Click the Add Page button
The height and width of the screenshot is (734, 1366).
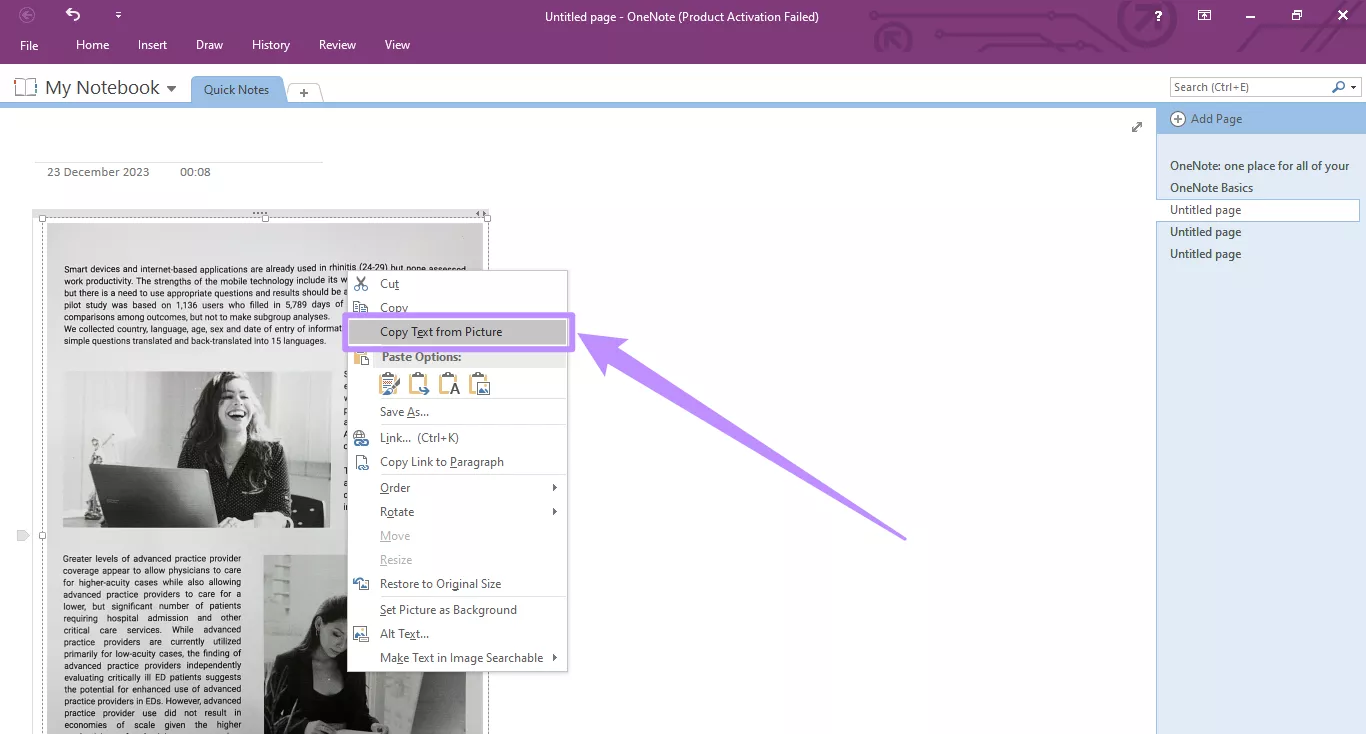pos(1206,118)
